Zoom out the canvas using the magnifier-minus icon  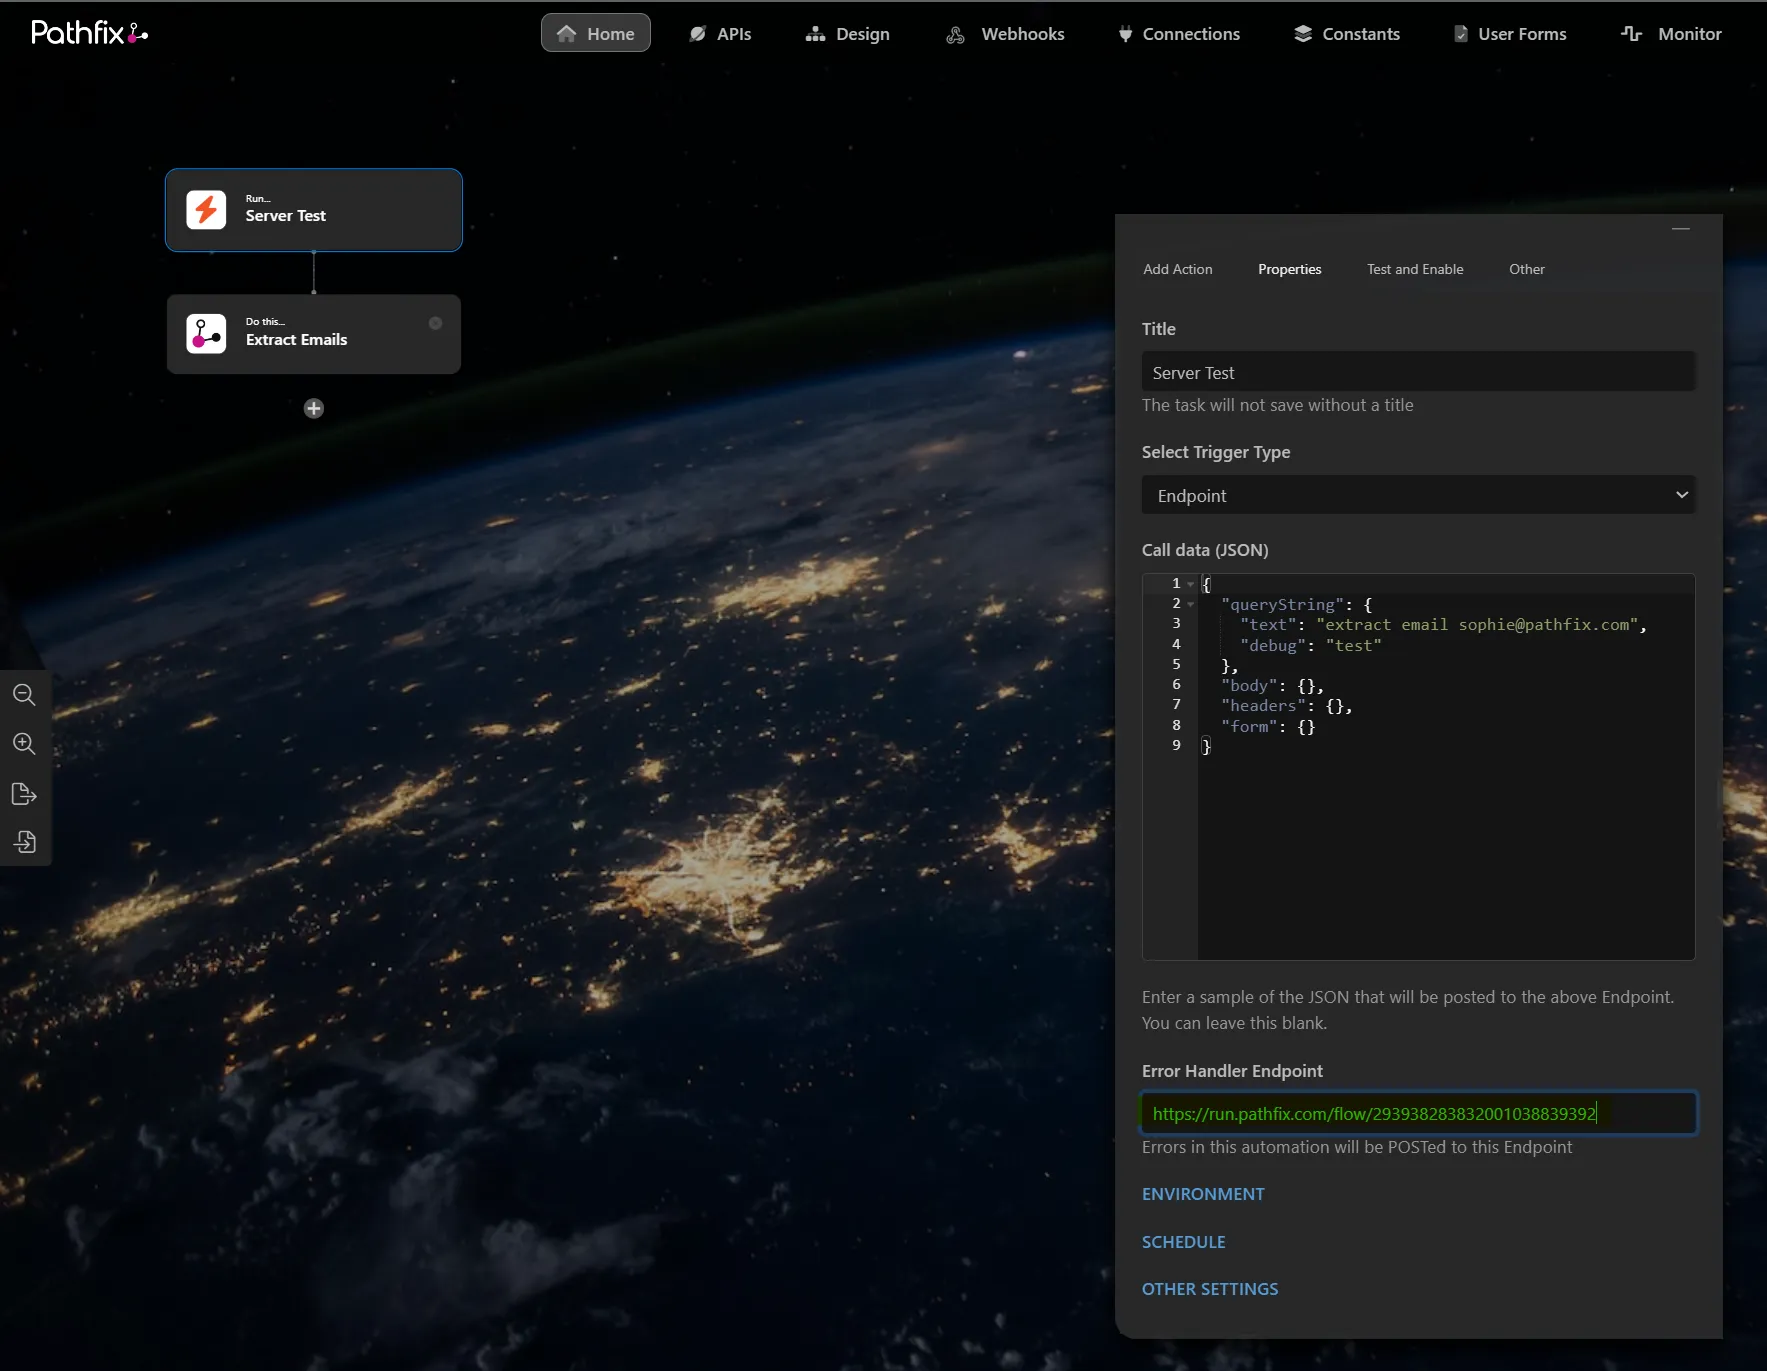point(24,694)
